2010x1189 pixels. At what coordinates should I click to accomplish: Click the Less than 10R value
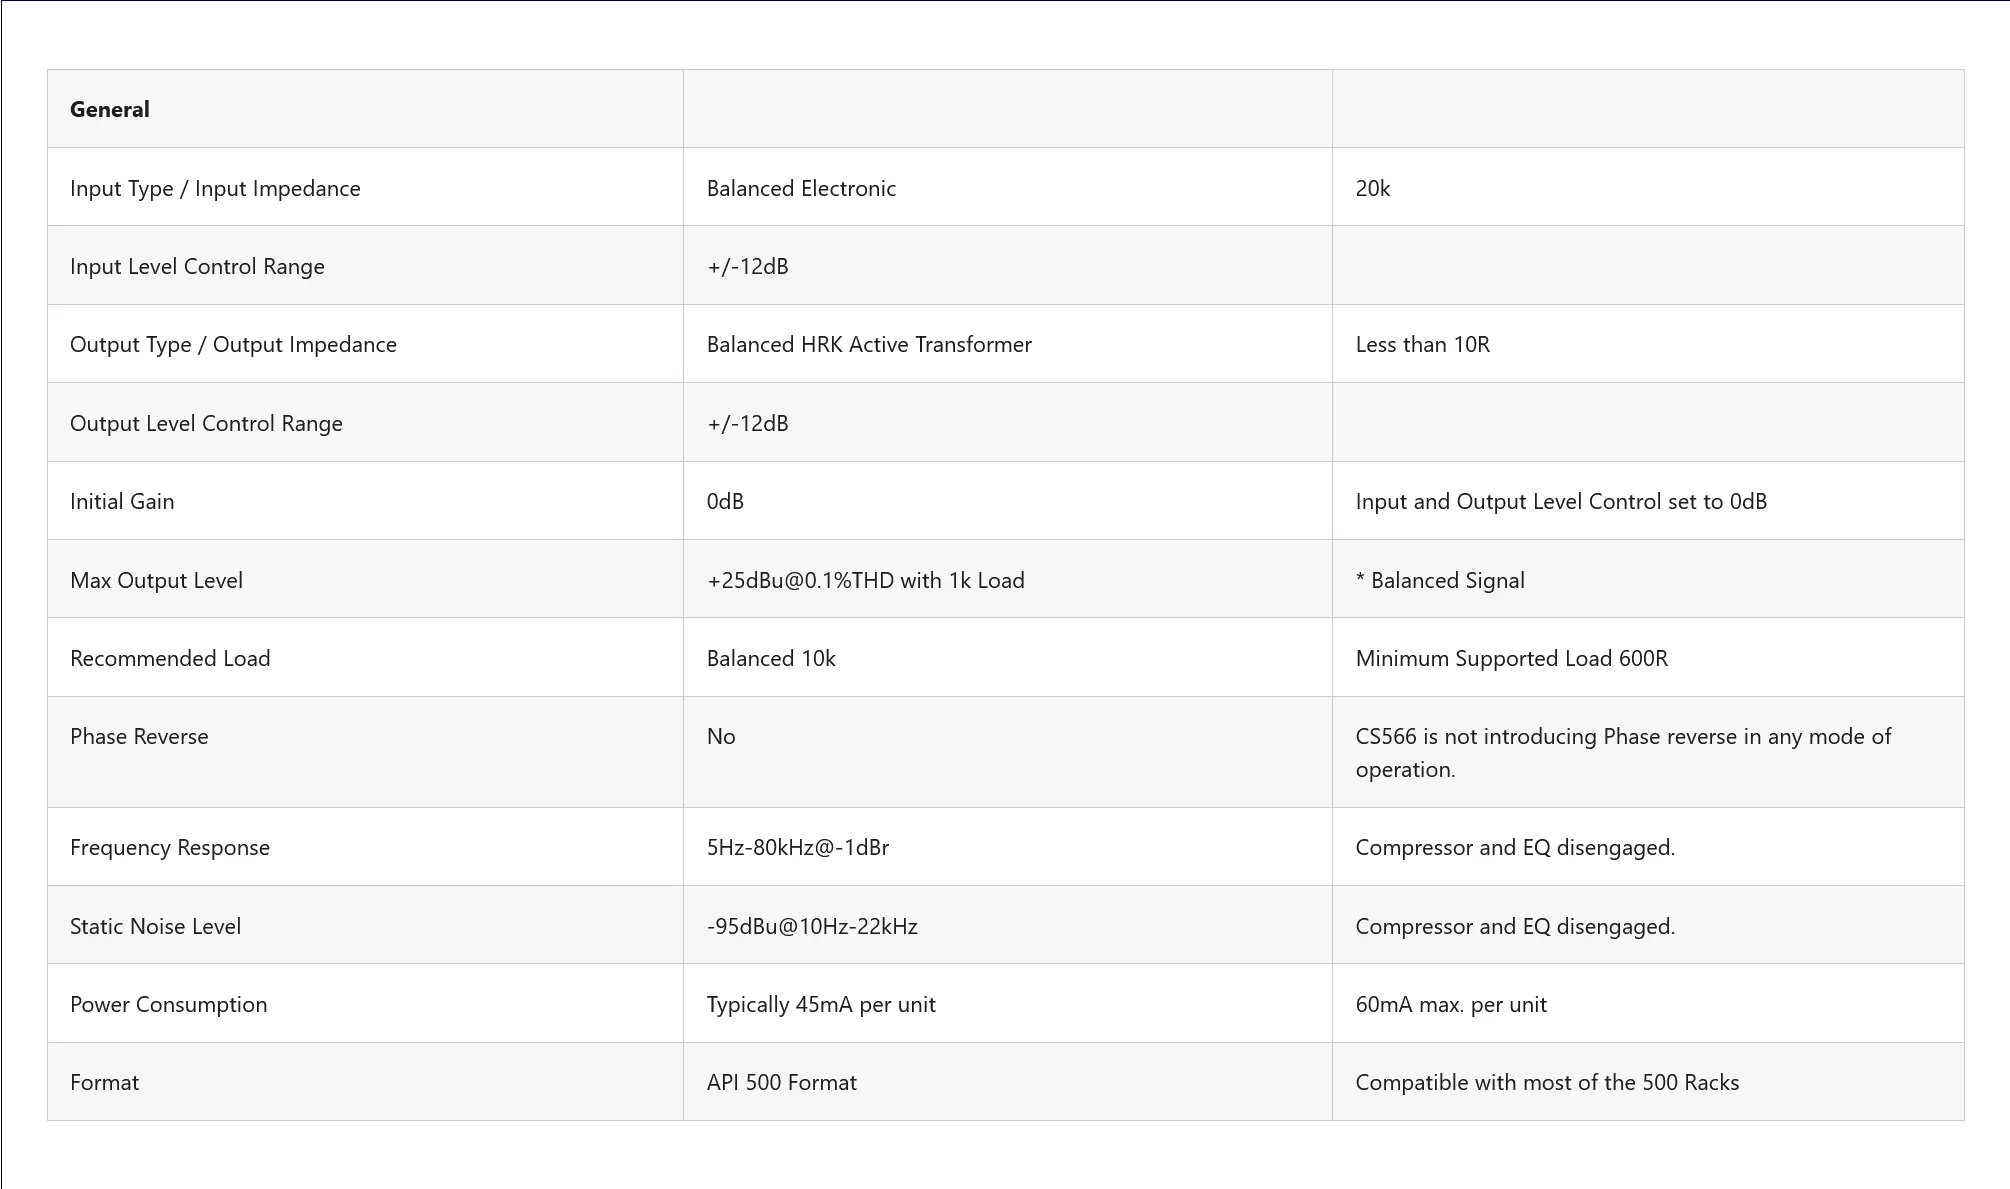coord(1422,344)
